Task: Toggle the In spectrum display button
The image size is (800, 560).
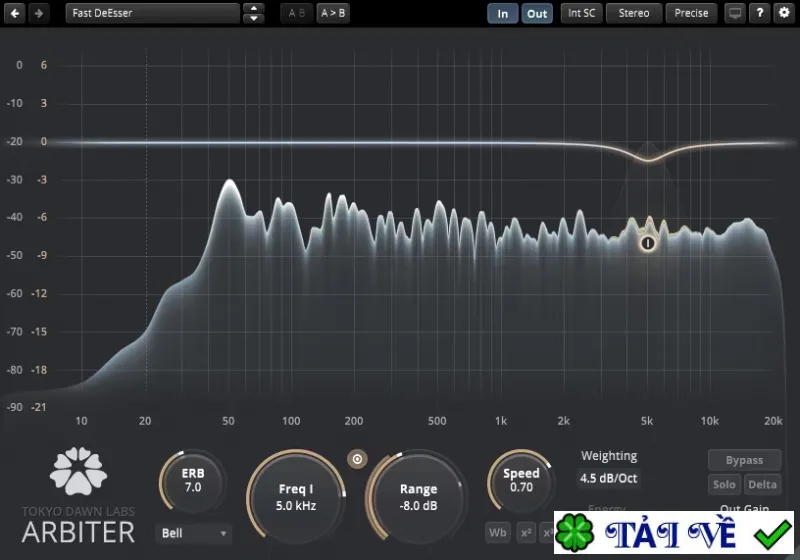Action: click(503, 13)
